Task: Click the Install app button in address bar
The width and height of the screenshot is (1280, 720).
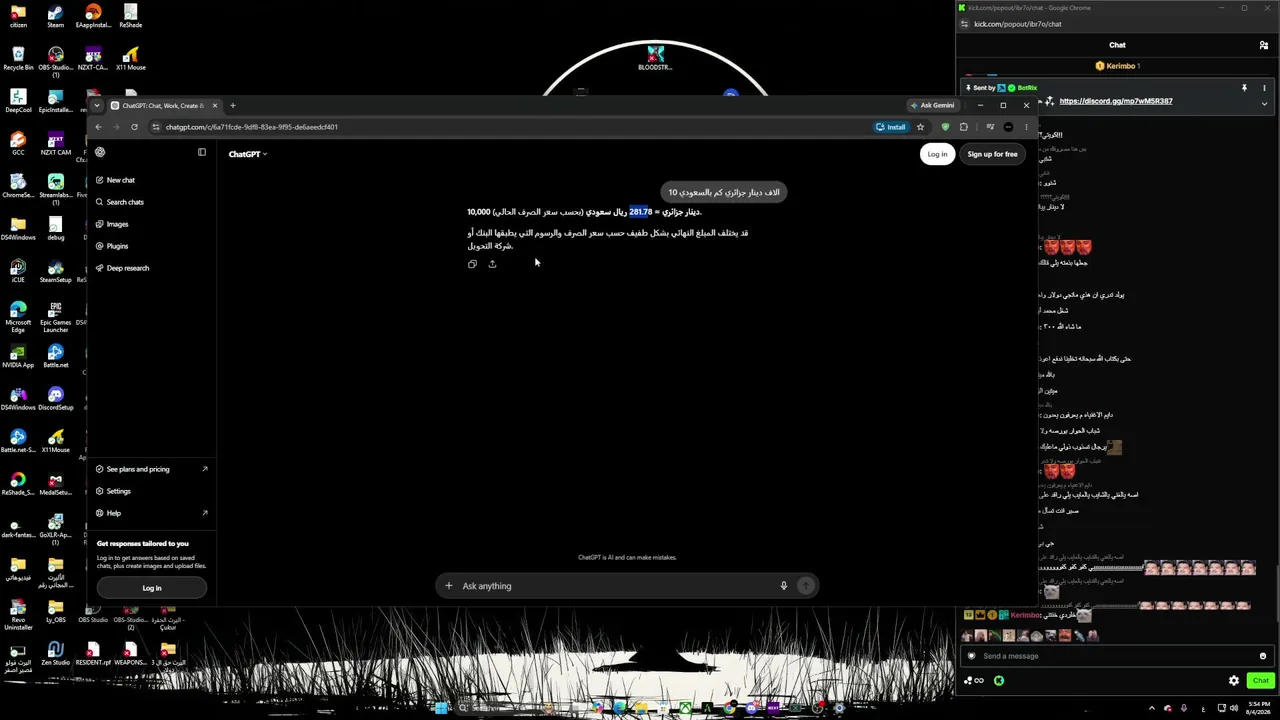Action: [890, 127]
